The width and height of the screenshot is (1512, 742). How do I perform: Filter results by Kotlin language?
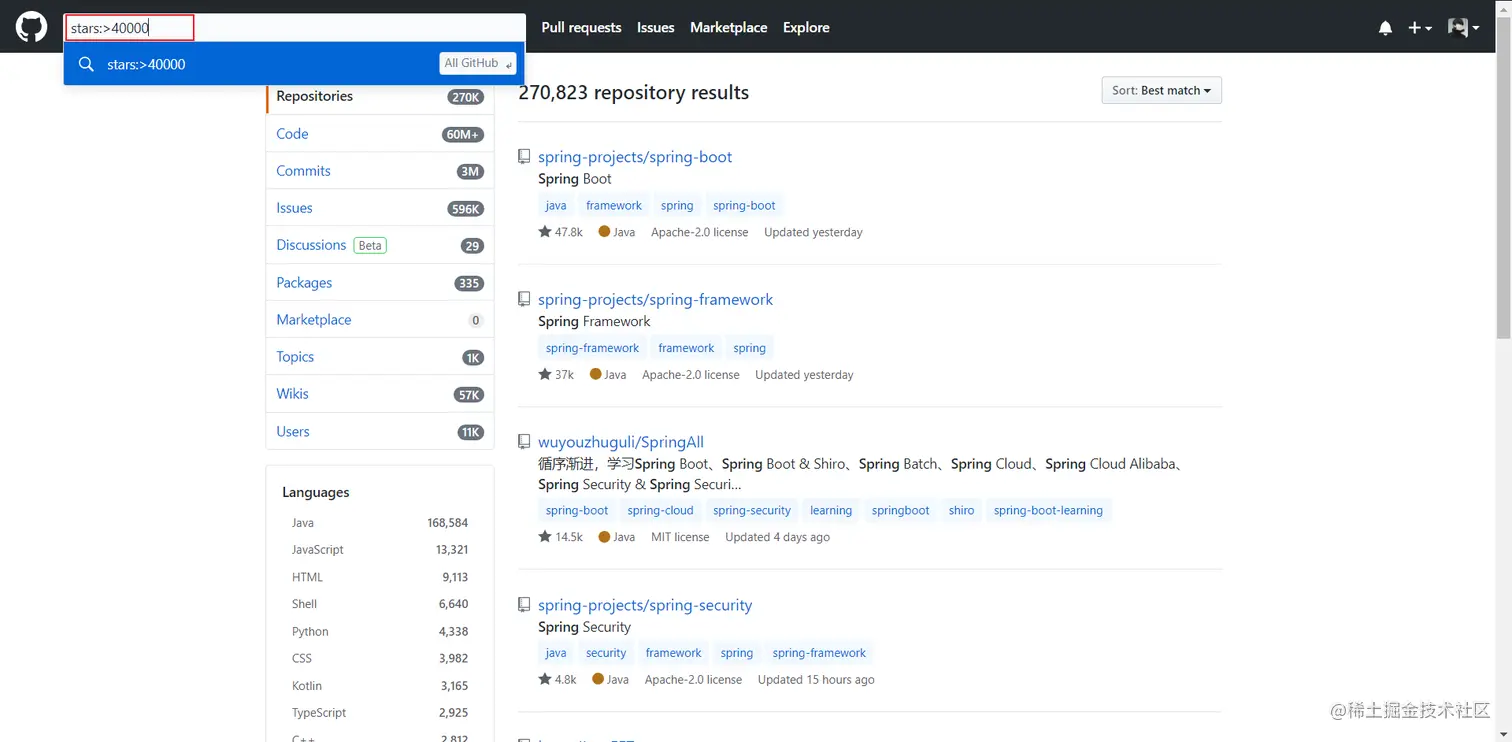coord(379,686)
